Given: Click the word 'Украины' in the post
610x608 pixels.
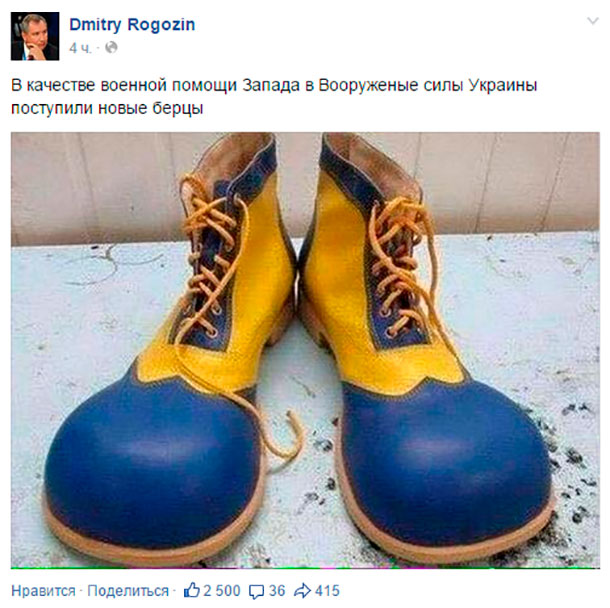Looking at the screenshot, I should point(503,86).
